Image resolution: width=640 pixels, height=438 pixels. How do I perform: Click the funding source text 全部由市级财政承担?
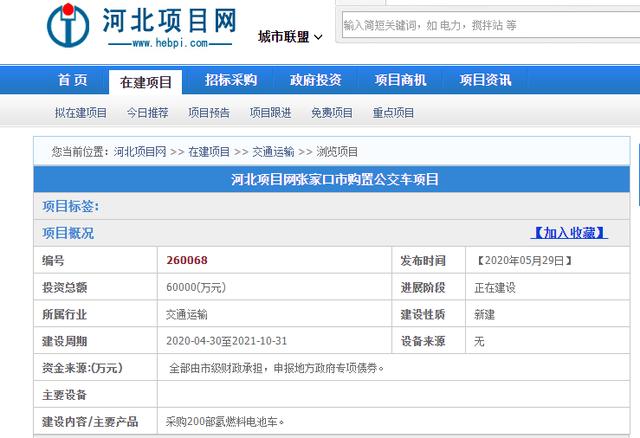216,368
